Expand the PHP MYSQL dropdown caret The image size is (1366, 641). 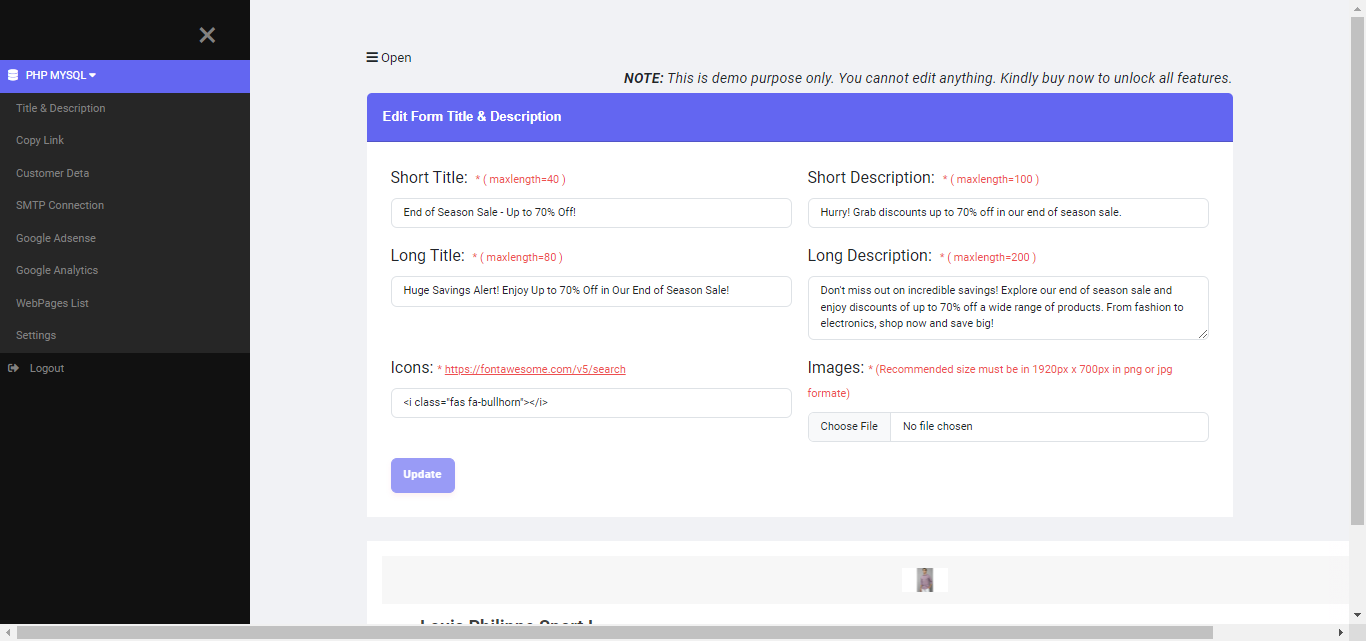pos(93,76)
